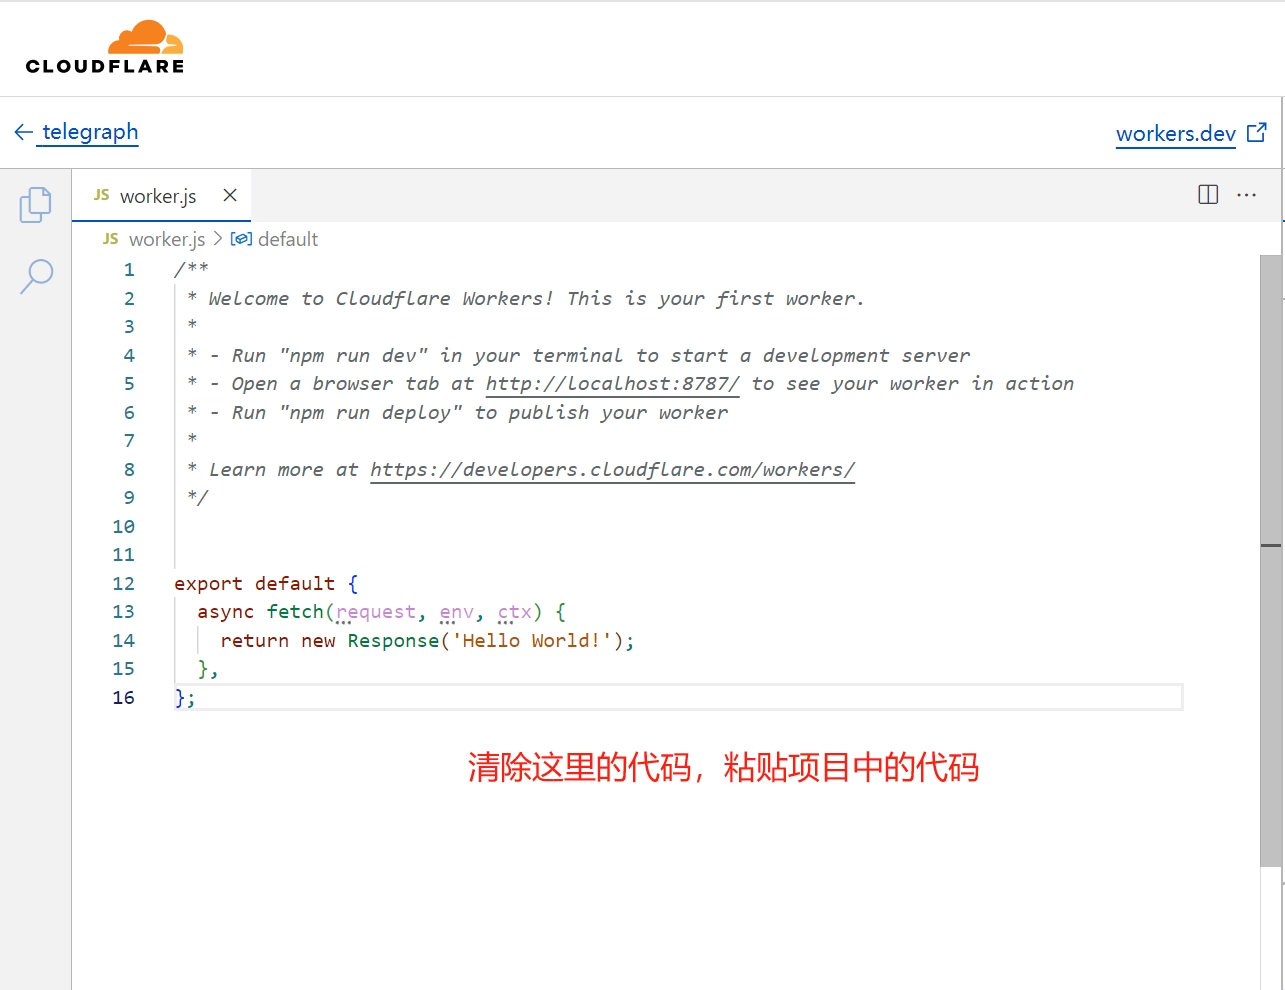
Task: Click worker.js in the breadcrumb path
Action: [166, 239]
